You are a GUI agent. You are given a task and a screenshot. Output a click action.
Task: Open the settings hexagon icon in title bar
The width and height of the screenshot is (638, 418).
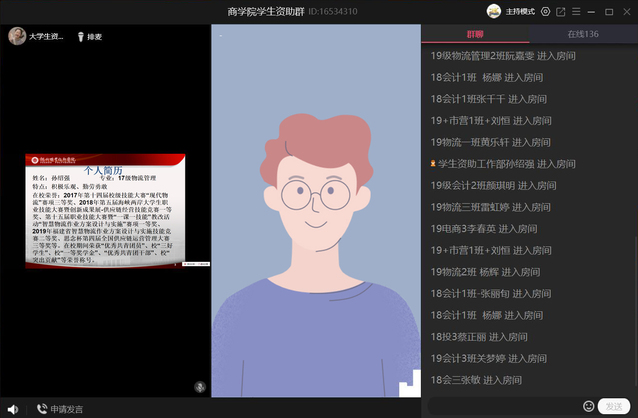545,12
